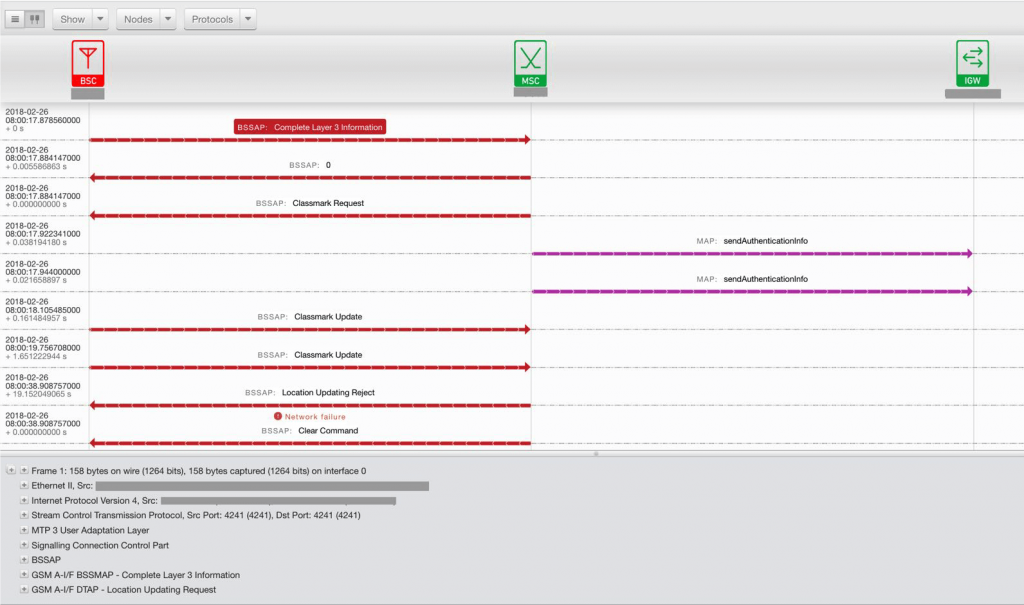Expand the Stream Control Transmission Protocol entry
The height and width of the screenshot is (605, 1024).
click(24, 515)
